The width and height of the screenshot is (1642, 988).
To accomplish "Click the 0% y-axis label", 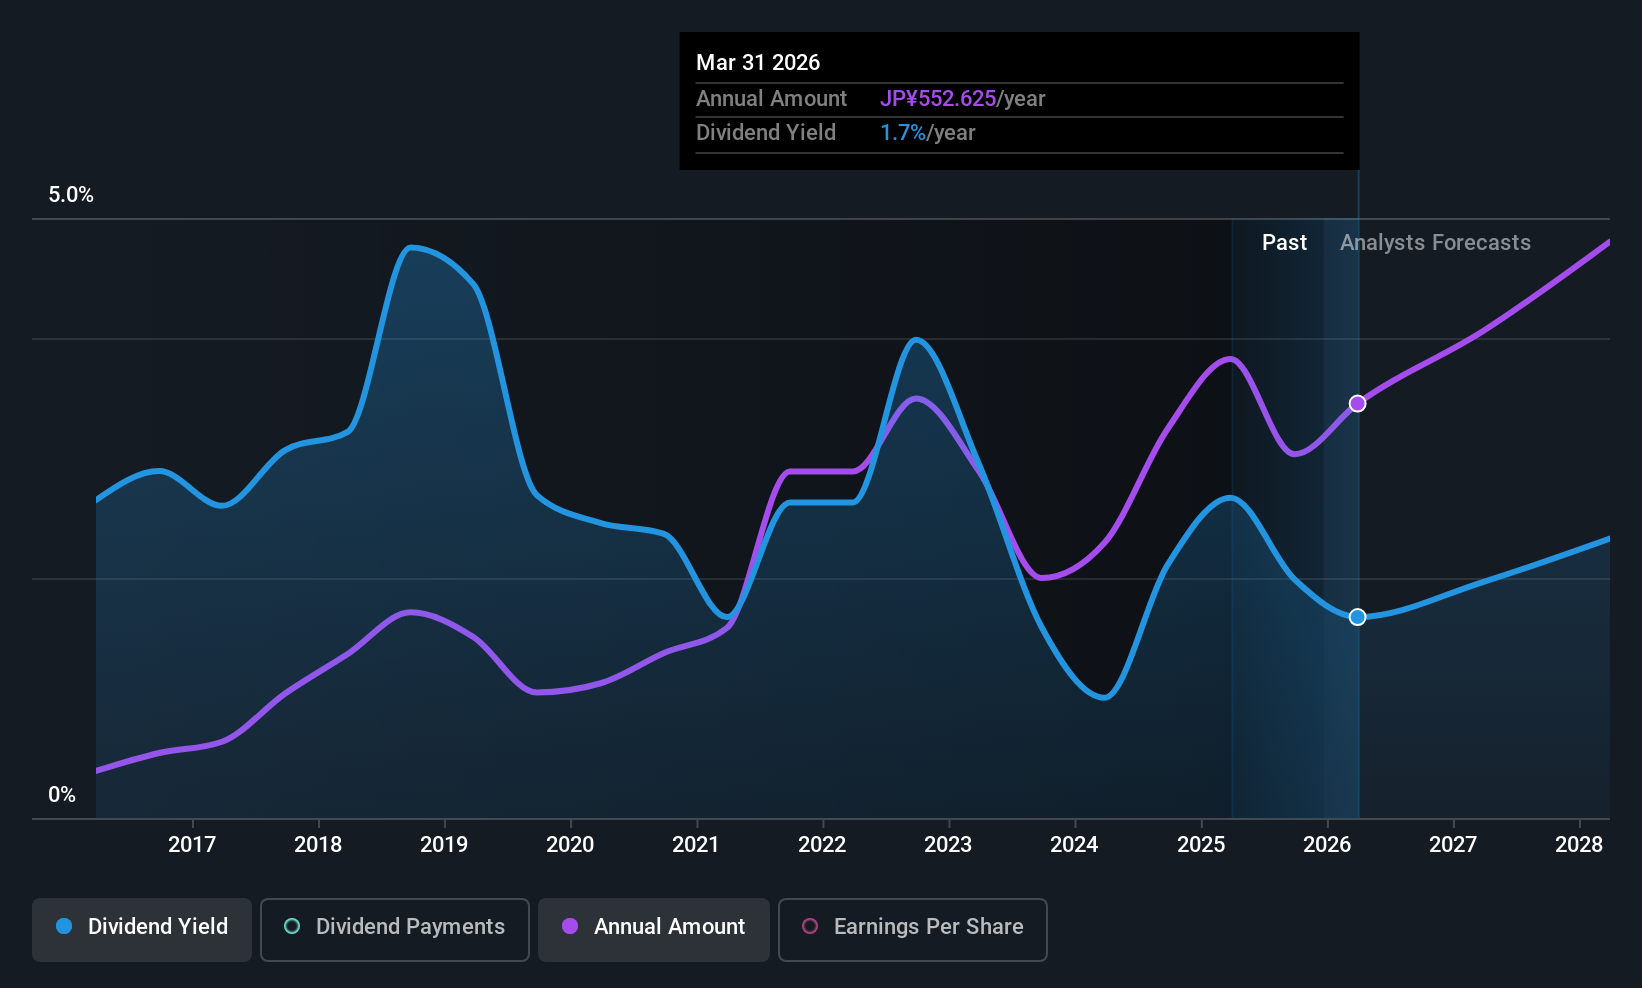I will pyautogui.click(x=62, y=795).
